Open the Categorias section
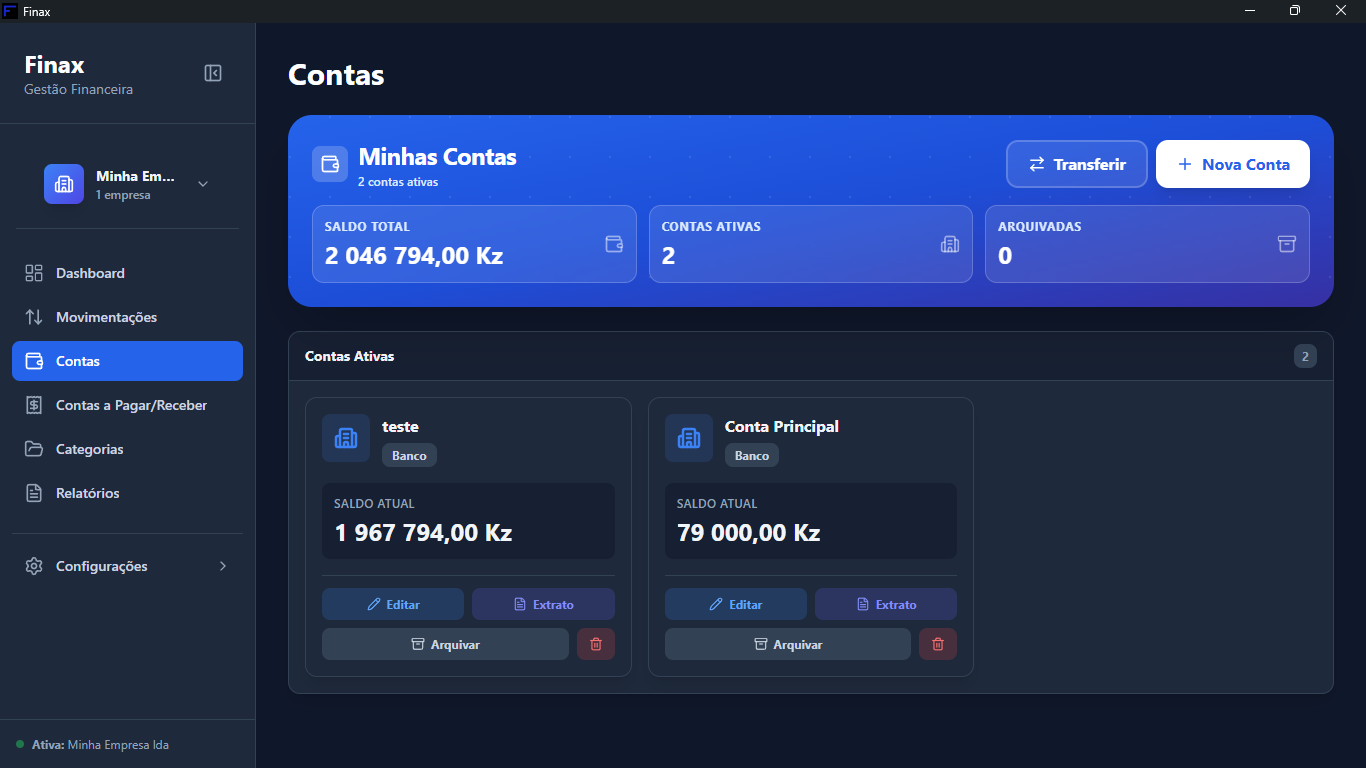The height and width of the screenshot is (768, 1366). pyautogui.click(x=127, y=449)
